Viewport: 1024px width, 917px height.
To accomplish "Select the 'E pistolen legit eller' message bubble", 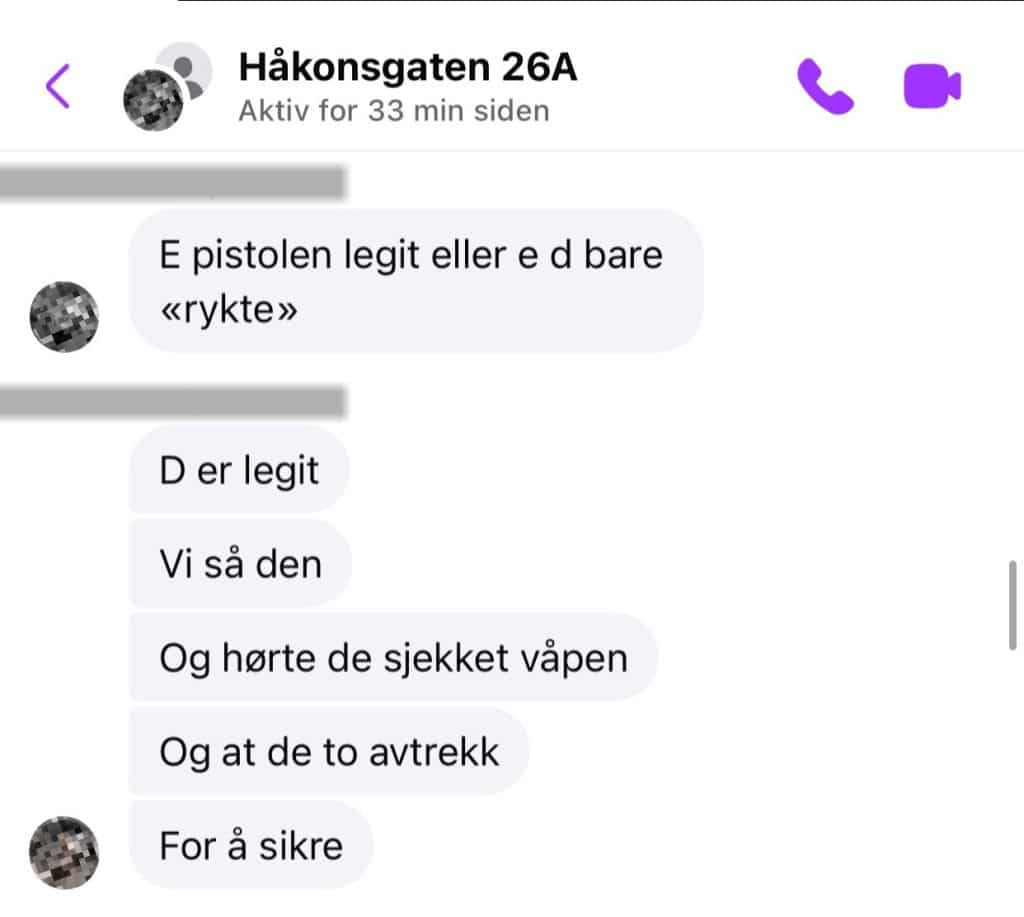I will click(x=417, y=282).
